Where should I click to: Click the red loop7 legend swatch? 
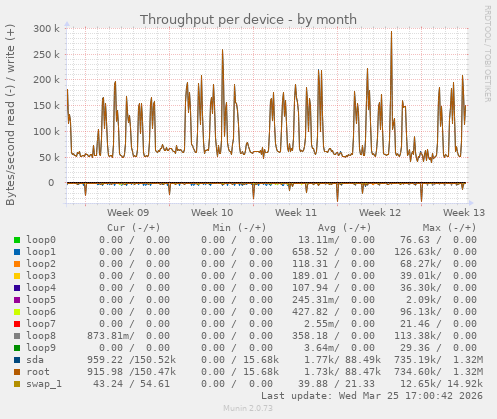pyautogui.click(x=17, y=324)
